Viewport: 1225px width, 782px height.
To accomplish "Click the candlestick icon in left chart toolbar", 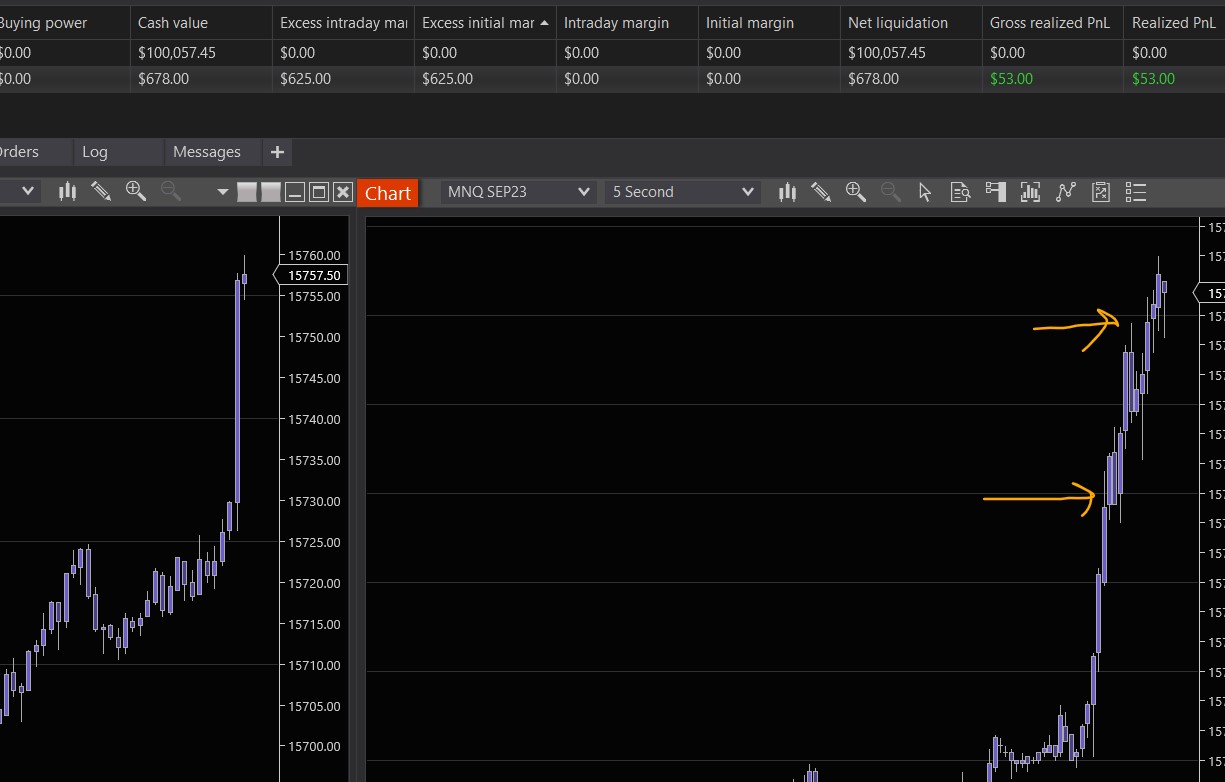I will [67, 192].
